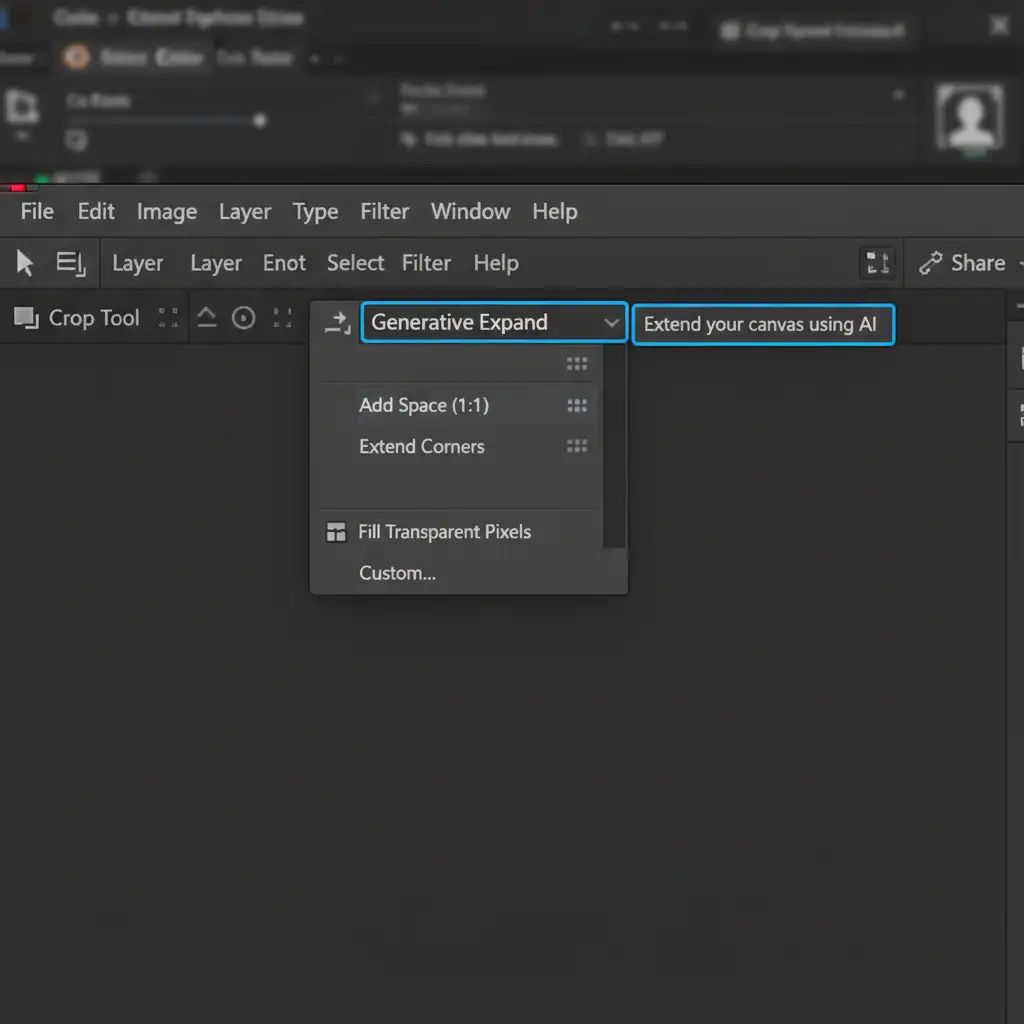Click the grid icon beside Add Space (1:1)
Screen dimensions: 1024x1024
click(577, 405)
